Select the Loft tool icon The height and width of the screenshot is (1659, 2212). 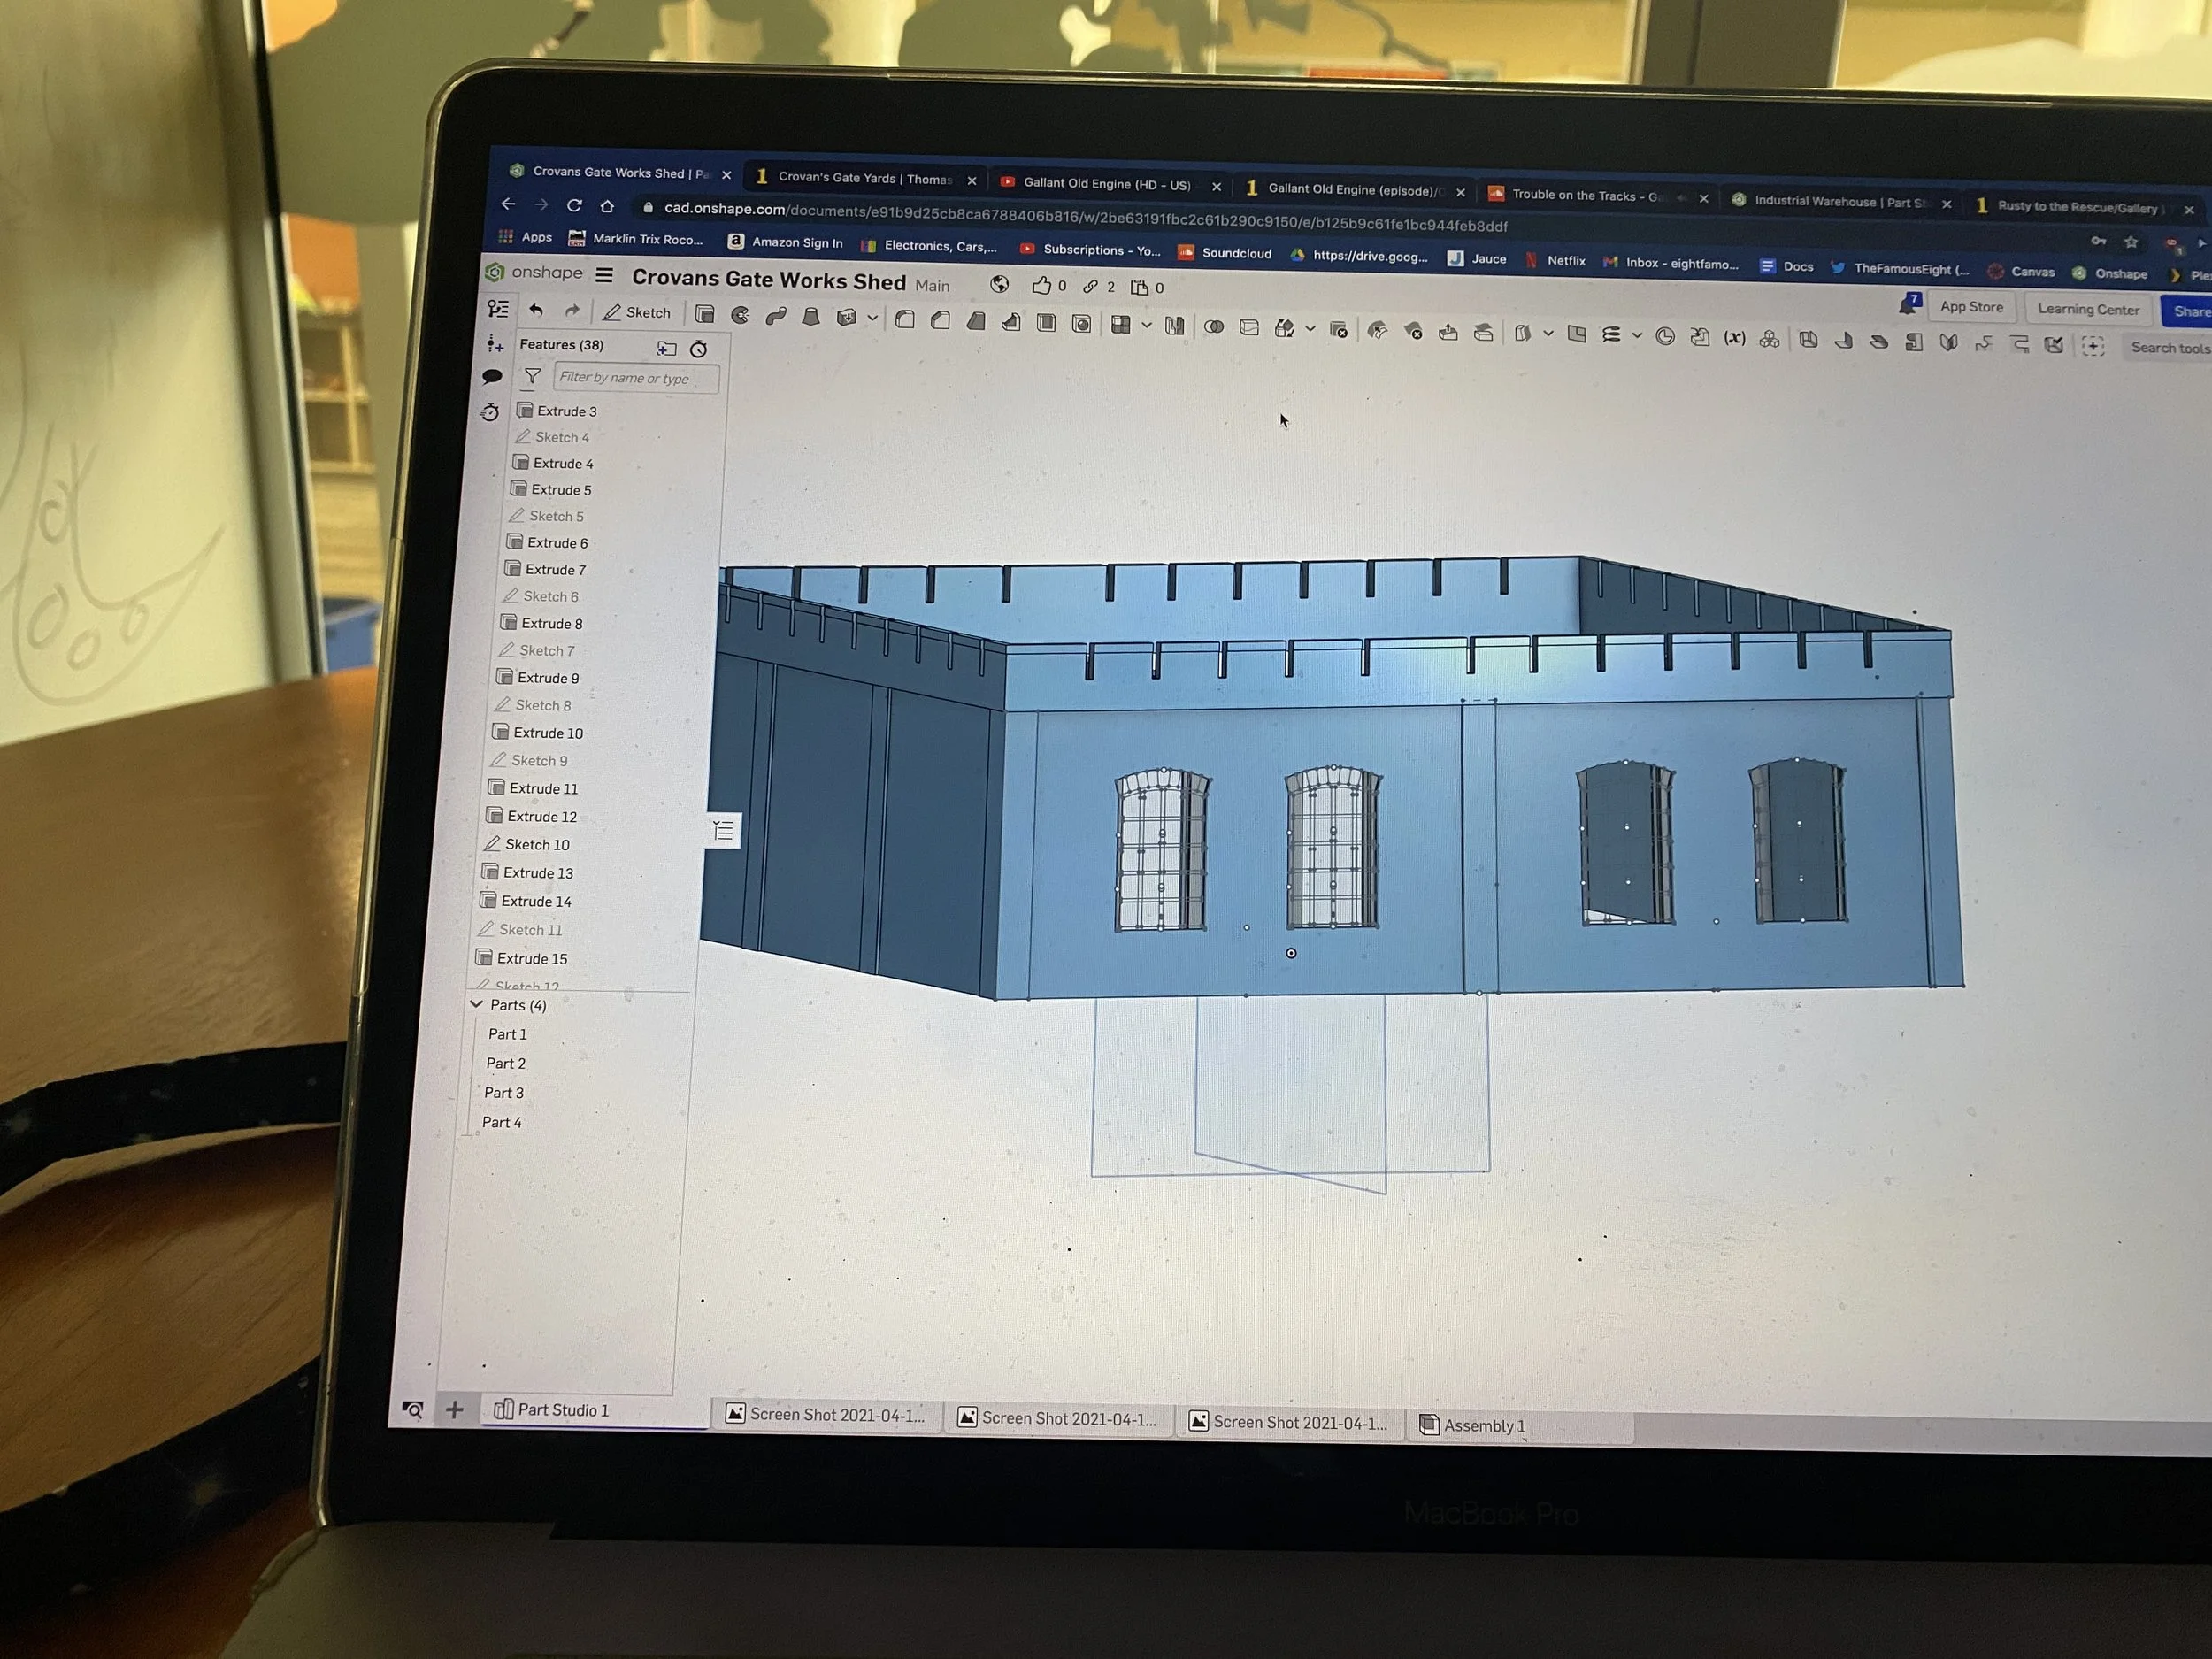(811, 317)
